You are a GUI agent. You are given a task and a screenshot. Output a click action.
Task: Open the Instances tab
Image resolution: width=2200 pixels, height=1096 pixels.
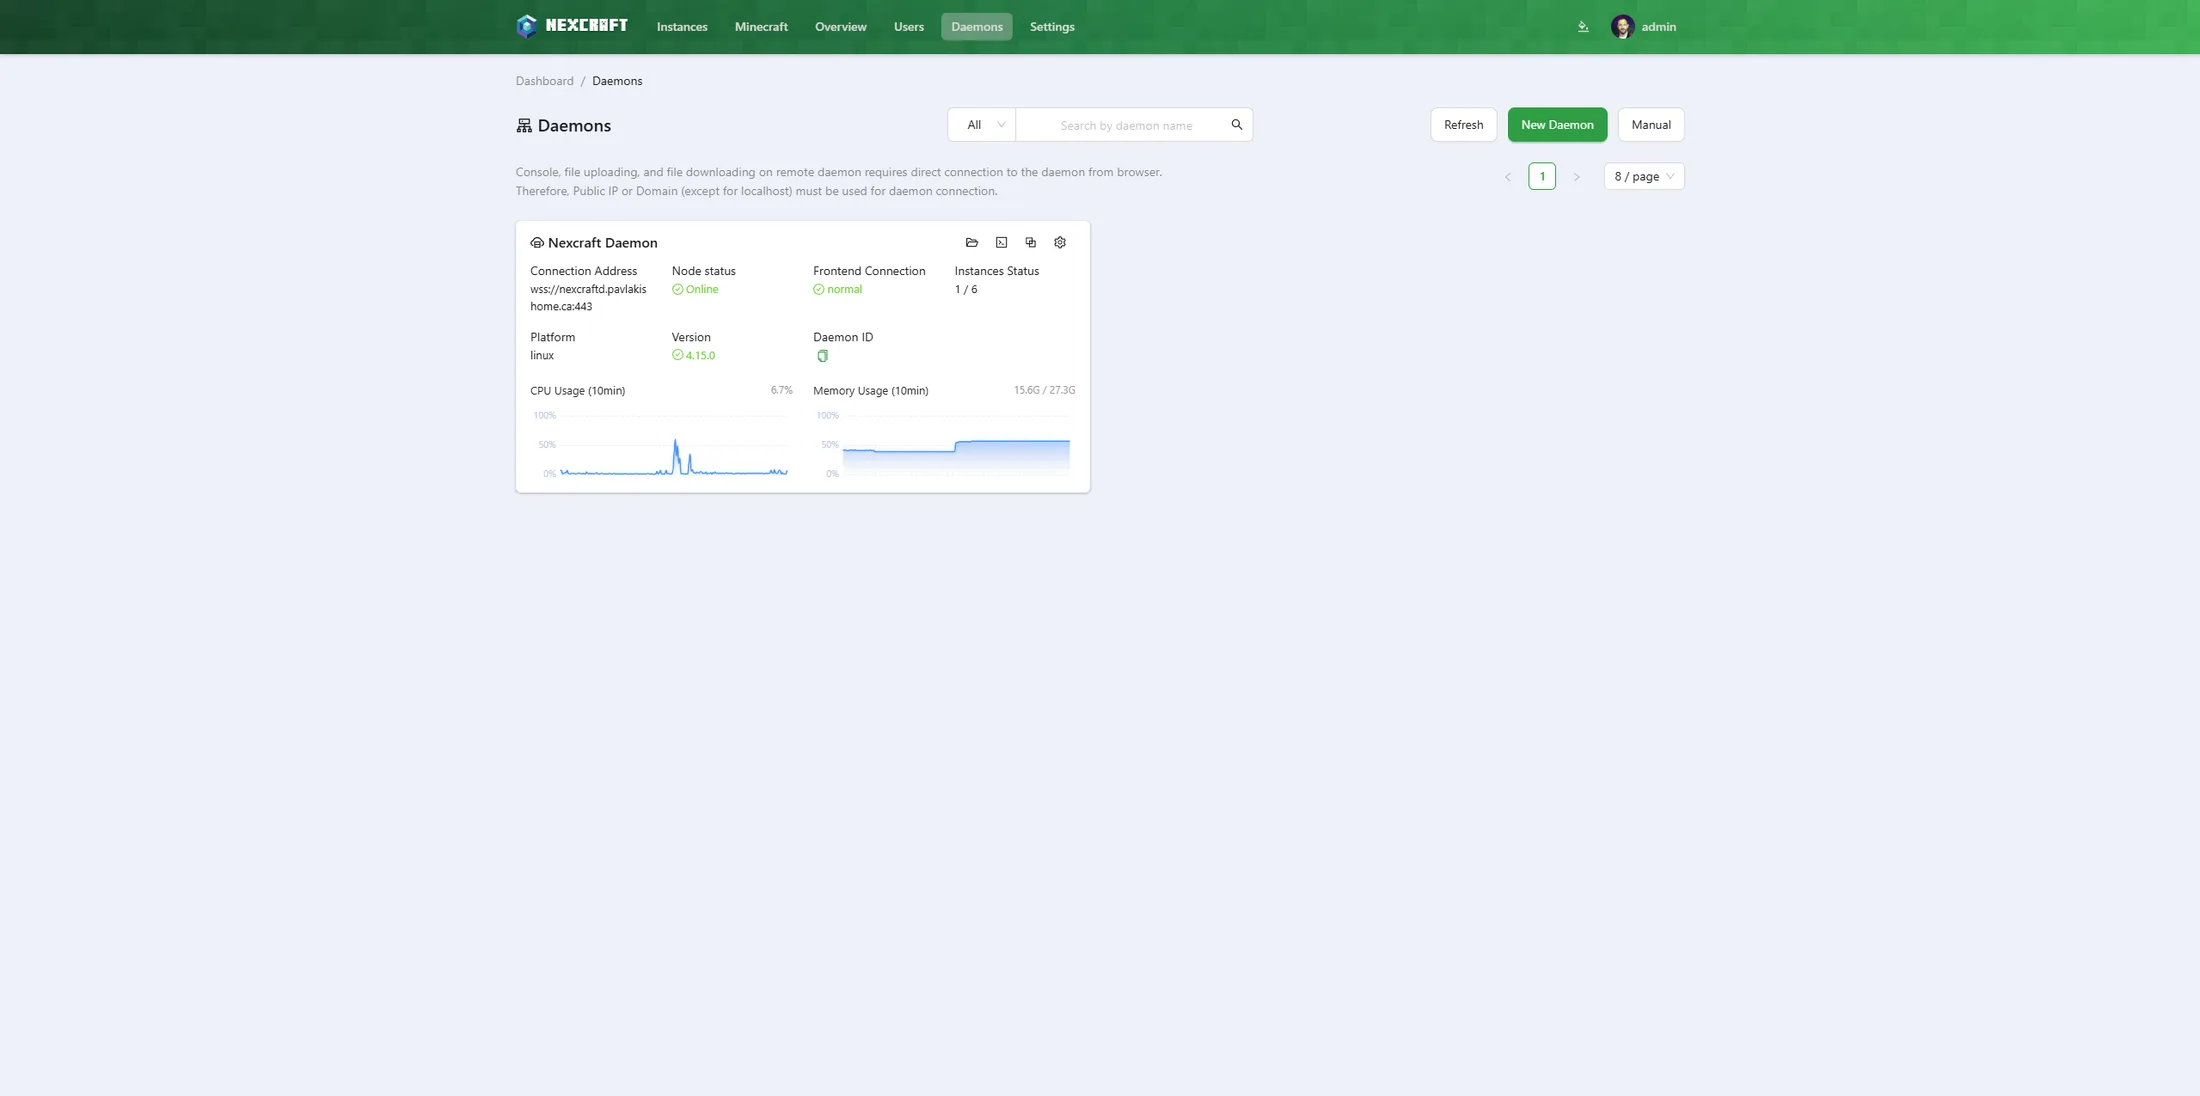(x=682, y=27)
